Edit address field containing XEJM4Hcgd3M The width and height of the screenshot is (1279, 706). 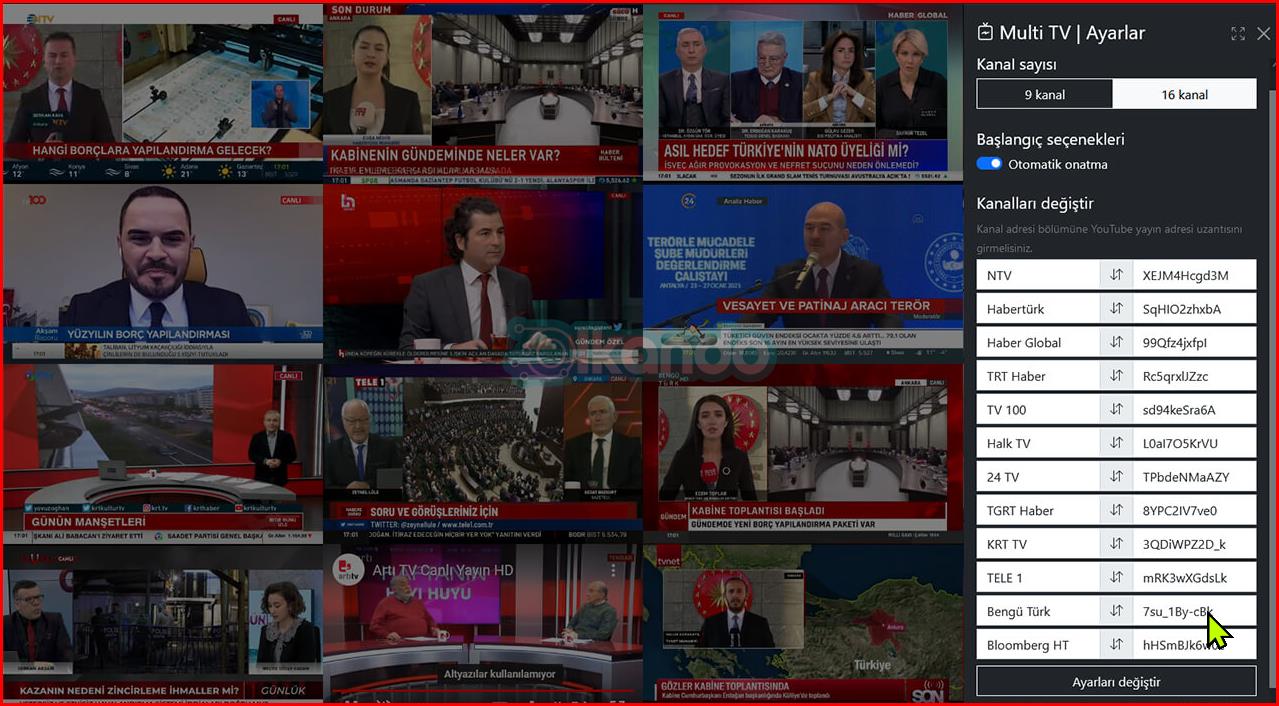coord(1195,275)
